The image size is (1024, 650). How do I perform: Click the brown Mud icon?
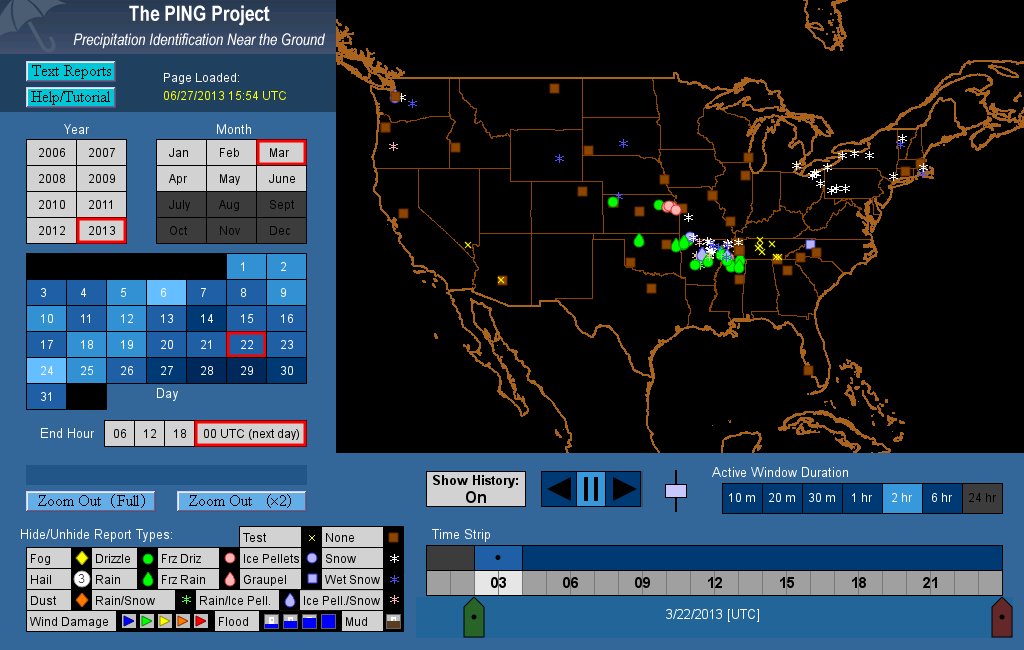pos(393,621)
